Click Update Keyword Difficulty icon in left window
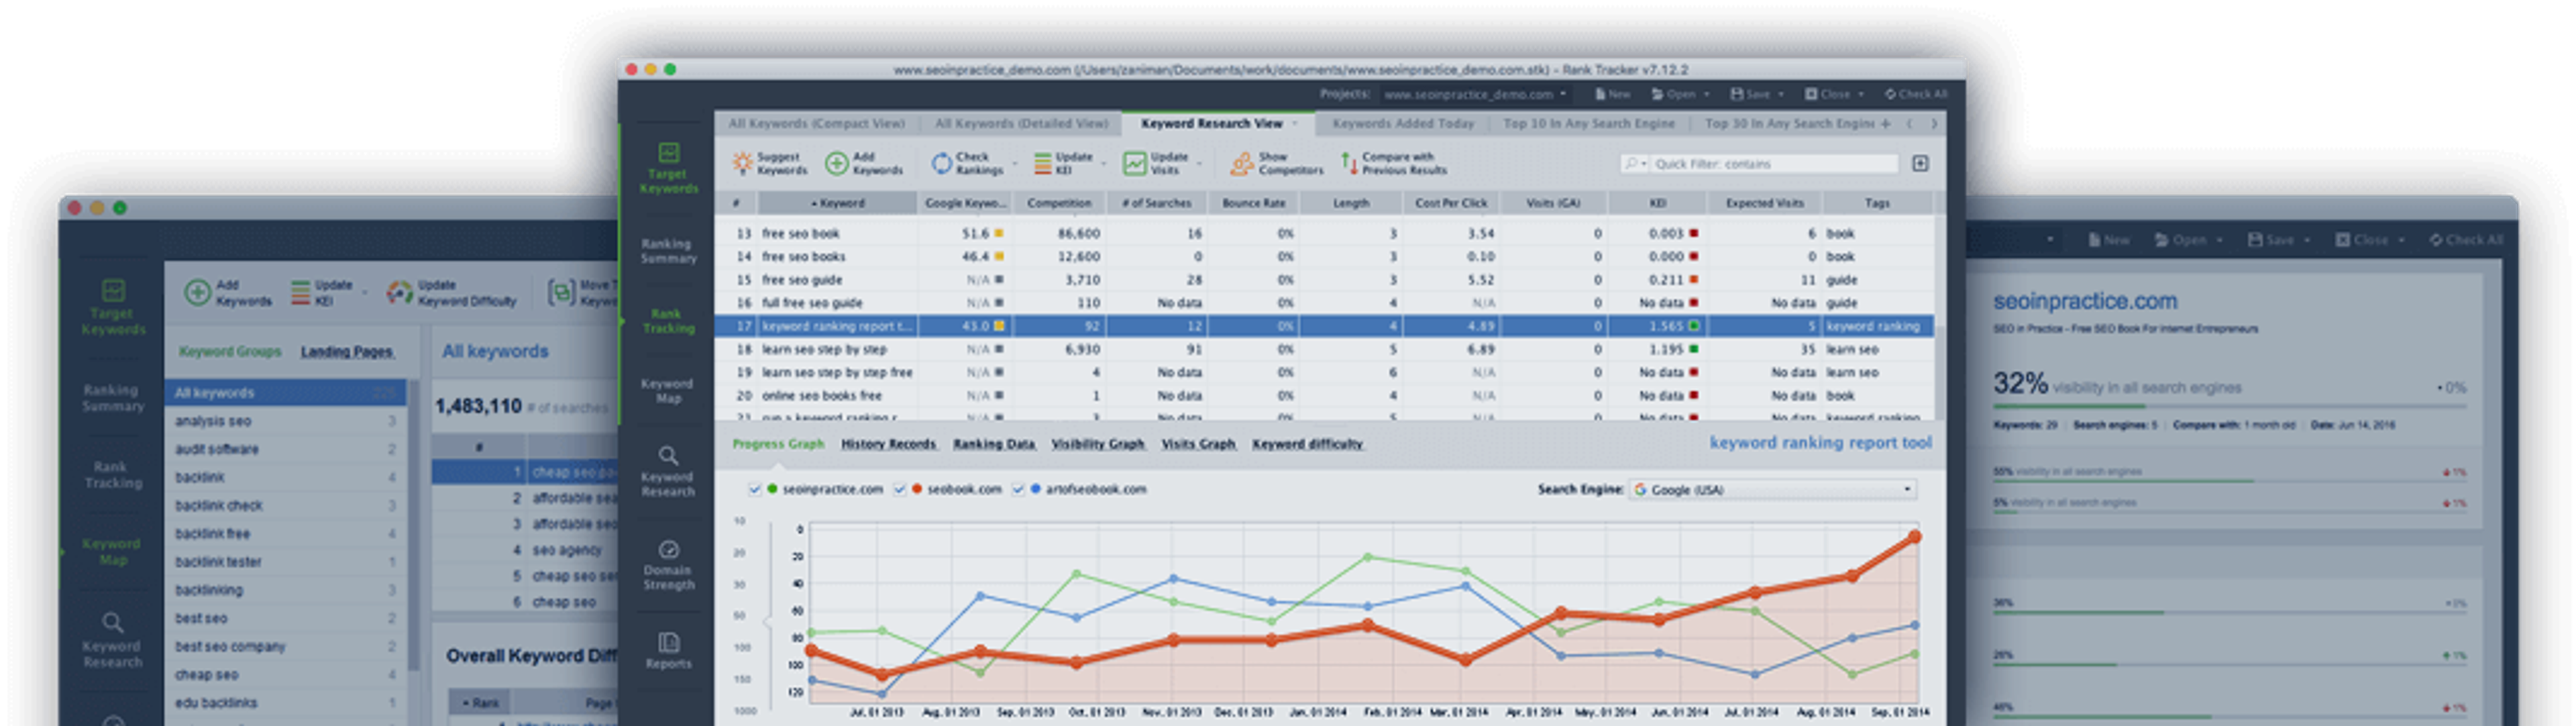This screenshot has width=2576, height=726. (399, 292)
